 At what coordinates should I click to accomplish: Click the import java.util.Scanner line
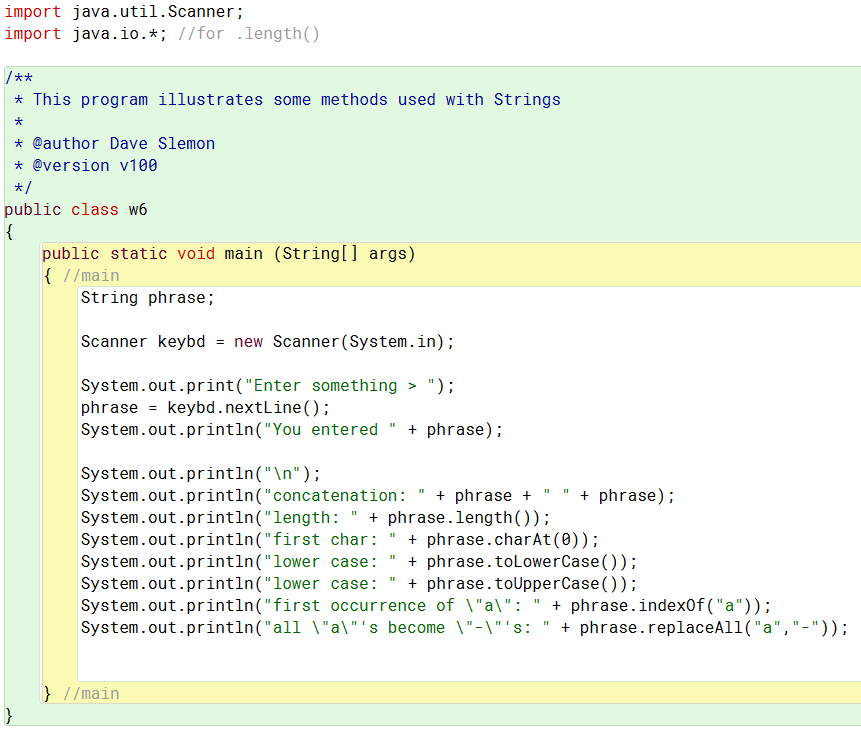[124, 12]
